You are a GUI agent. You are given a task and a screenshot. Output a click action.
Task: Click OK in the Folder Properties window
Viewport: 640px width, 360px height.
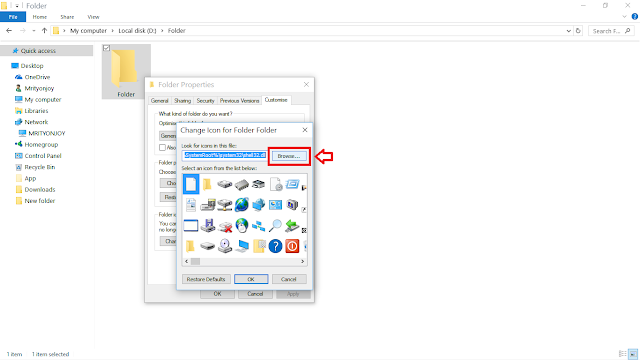pos(218,294)
